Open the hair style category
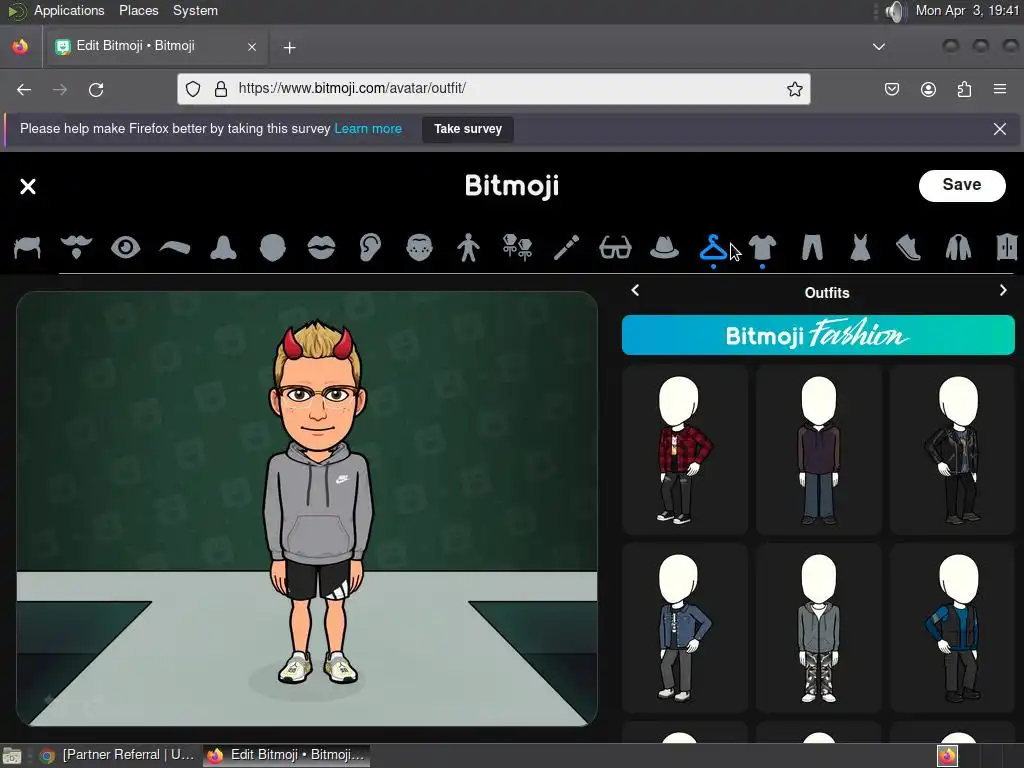Viewport: 1024px width, 768px height. point(27,248)
